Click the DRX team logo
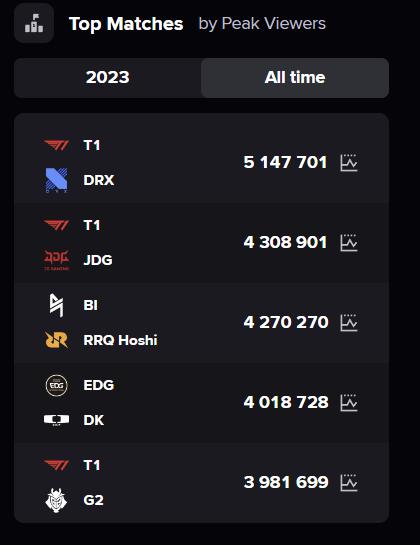 57,180
